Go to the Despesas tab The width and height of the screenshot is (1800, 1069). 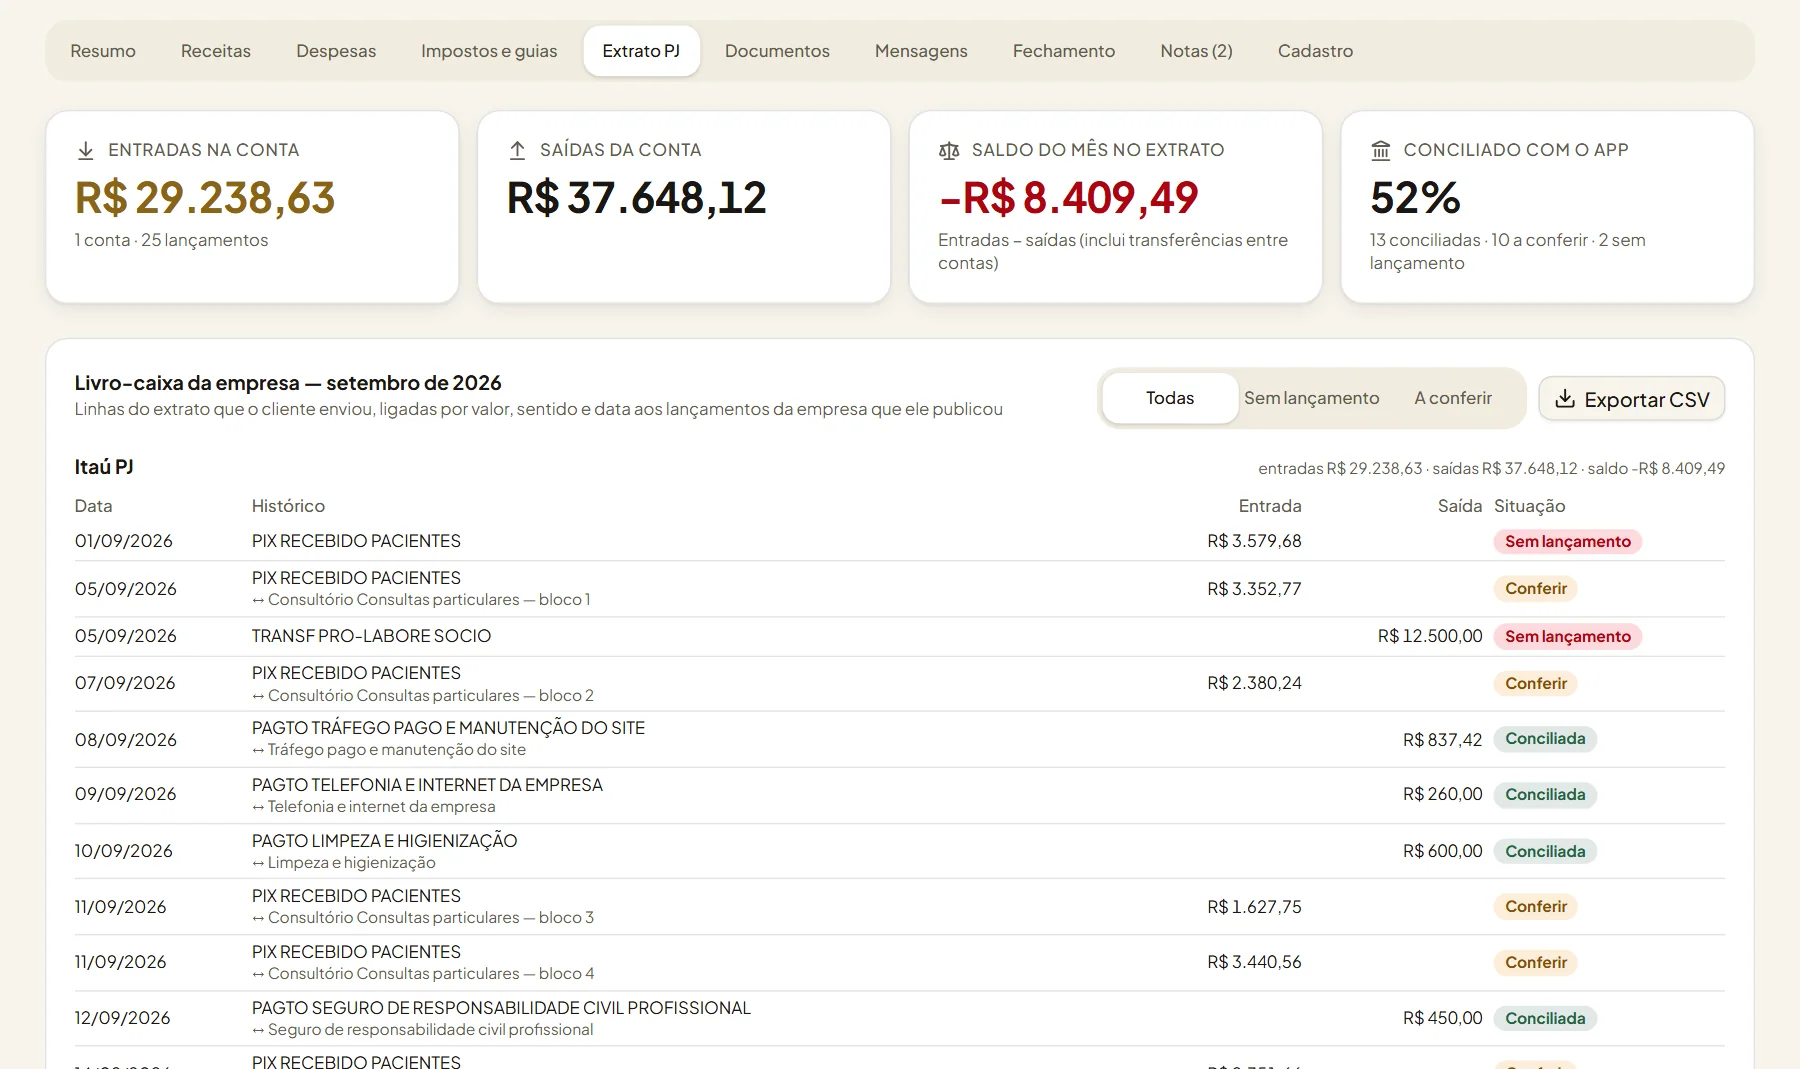click(x=336, y=51)
